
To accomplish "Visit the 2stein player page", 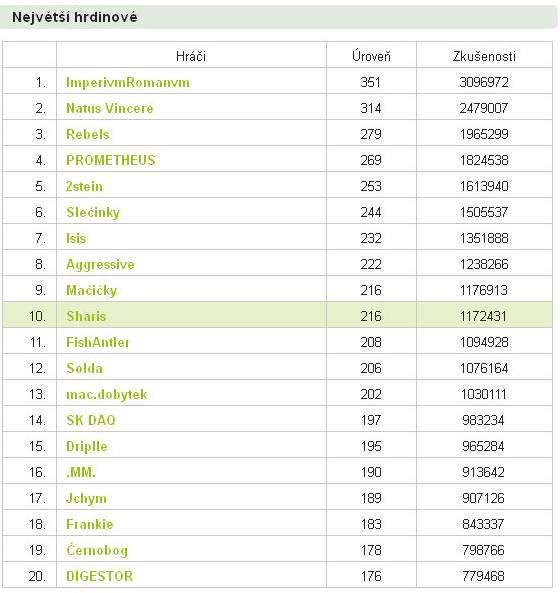I will (84, 186).
